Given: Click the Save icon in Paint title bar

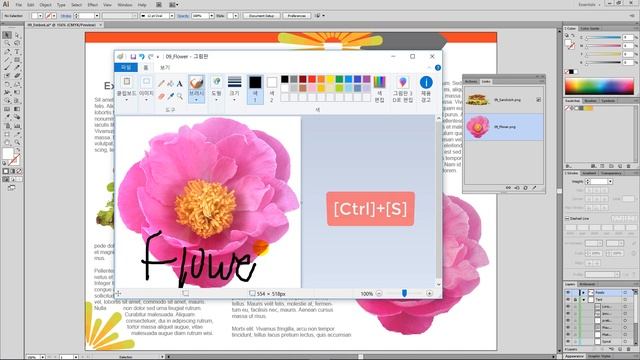Looking at the screenshot, I should [x=133, y=57].
